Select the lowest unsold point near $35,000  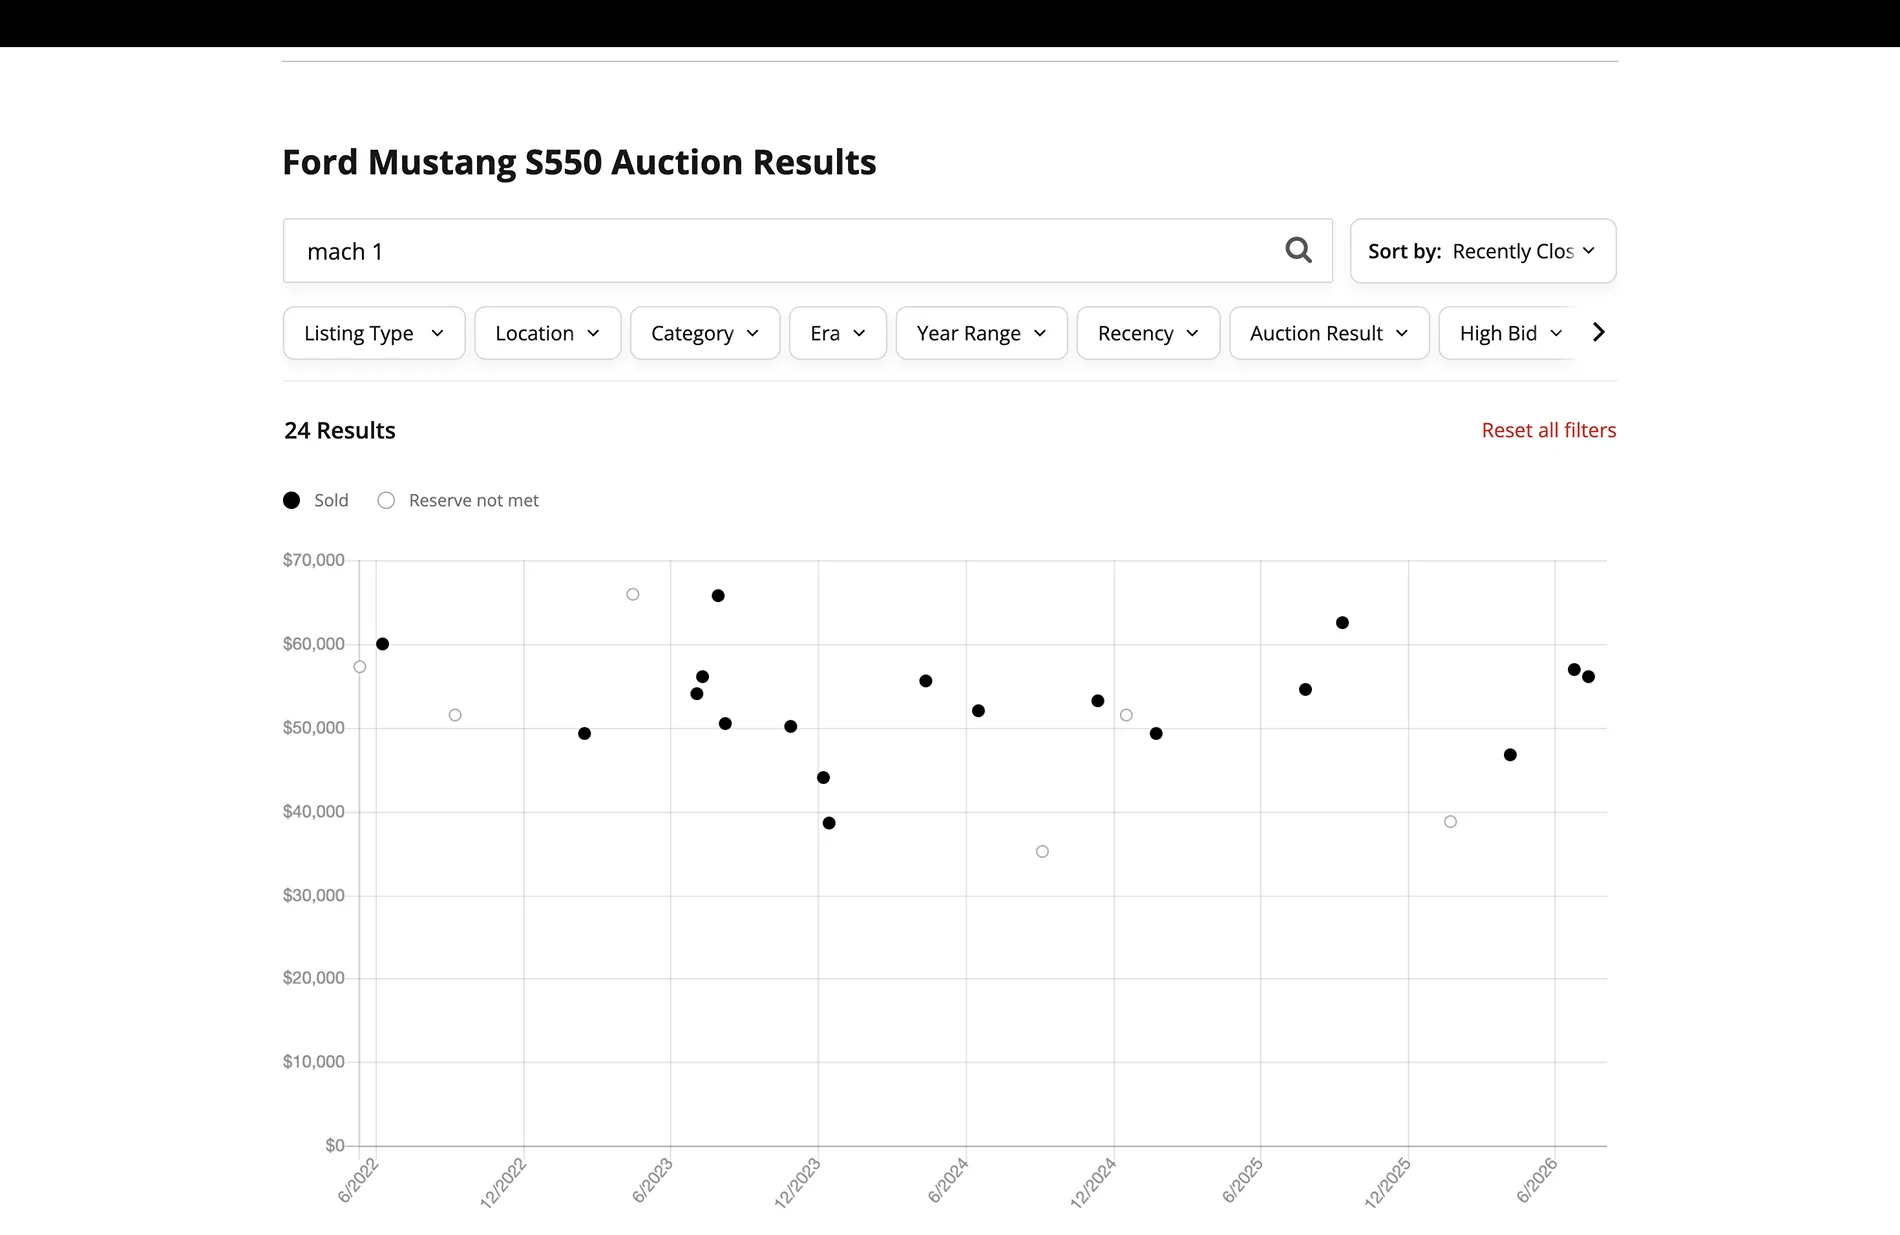[1042, 852]
